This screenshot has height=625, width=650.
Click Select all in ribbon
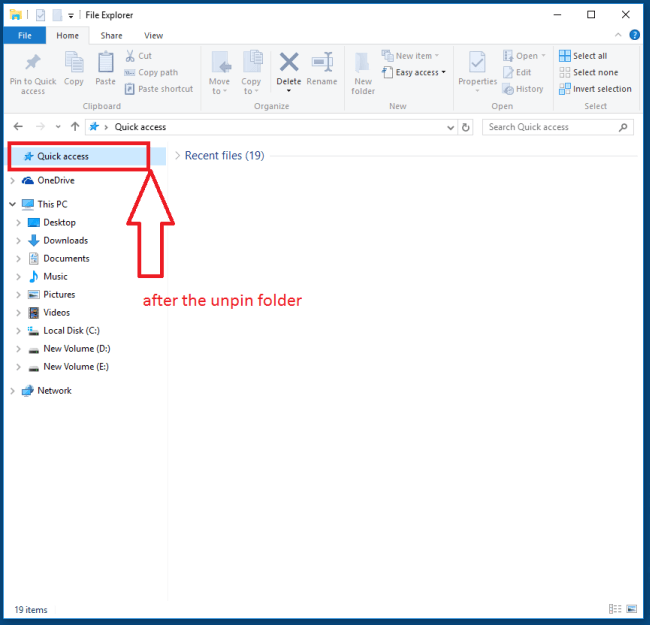(x=583, y=56)
